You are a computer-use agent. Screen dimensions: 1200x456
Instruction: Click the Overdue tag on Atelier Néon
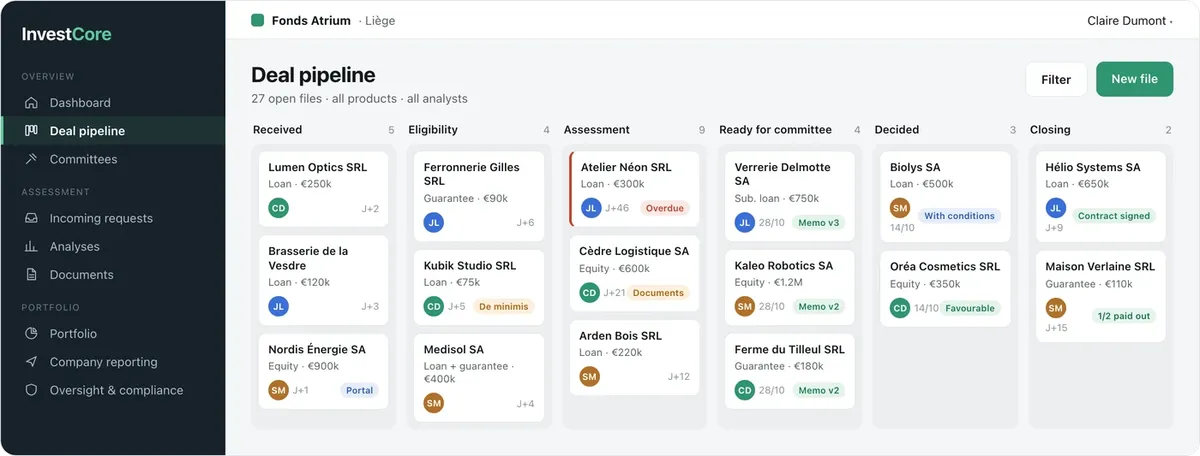tap(665, 208)
